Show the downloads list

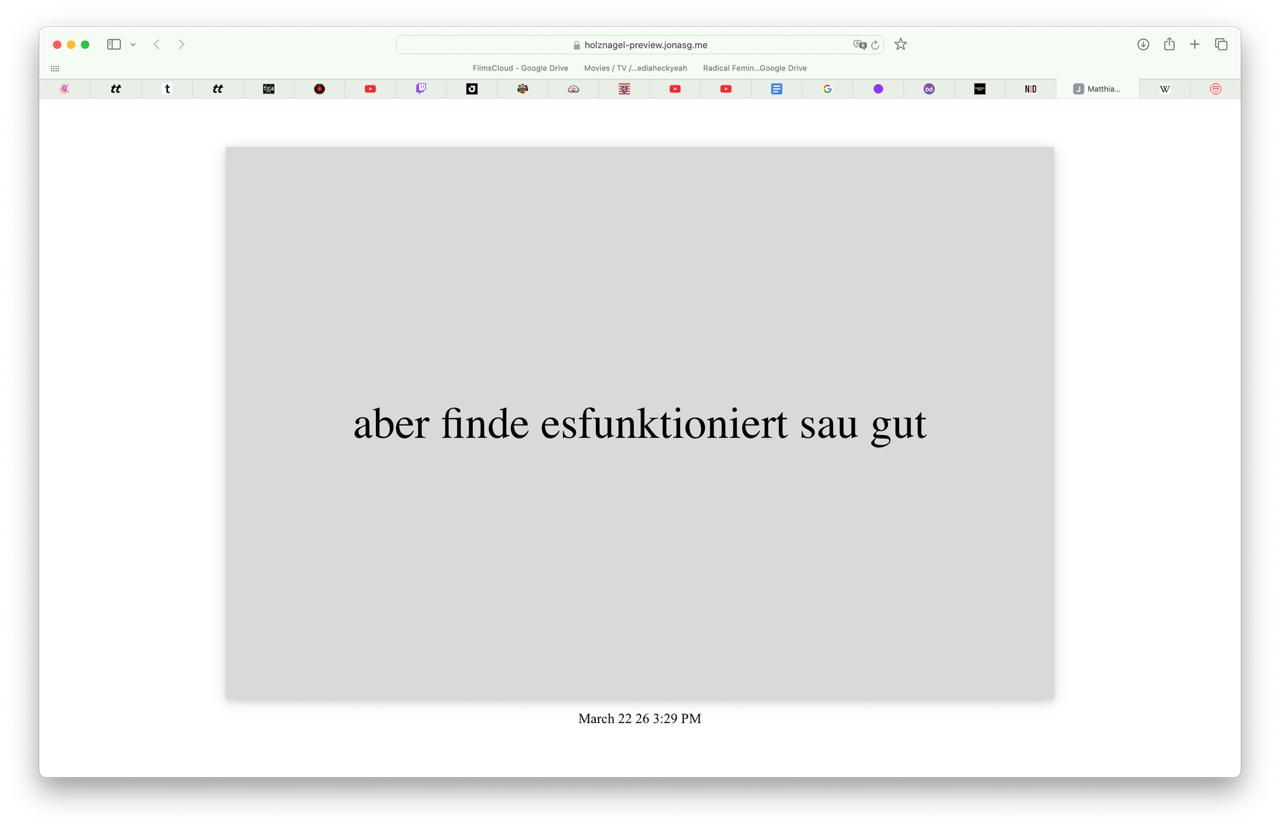point(1143,44)
